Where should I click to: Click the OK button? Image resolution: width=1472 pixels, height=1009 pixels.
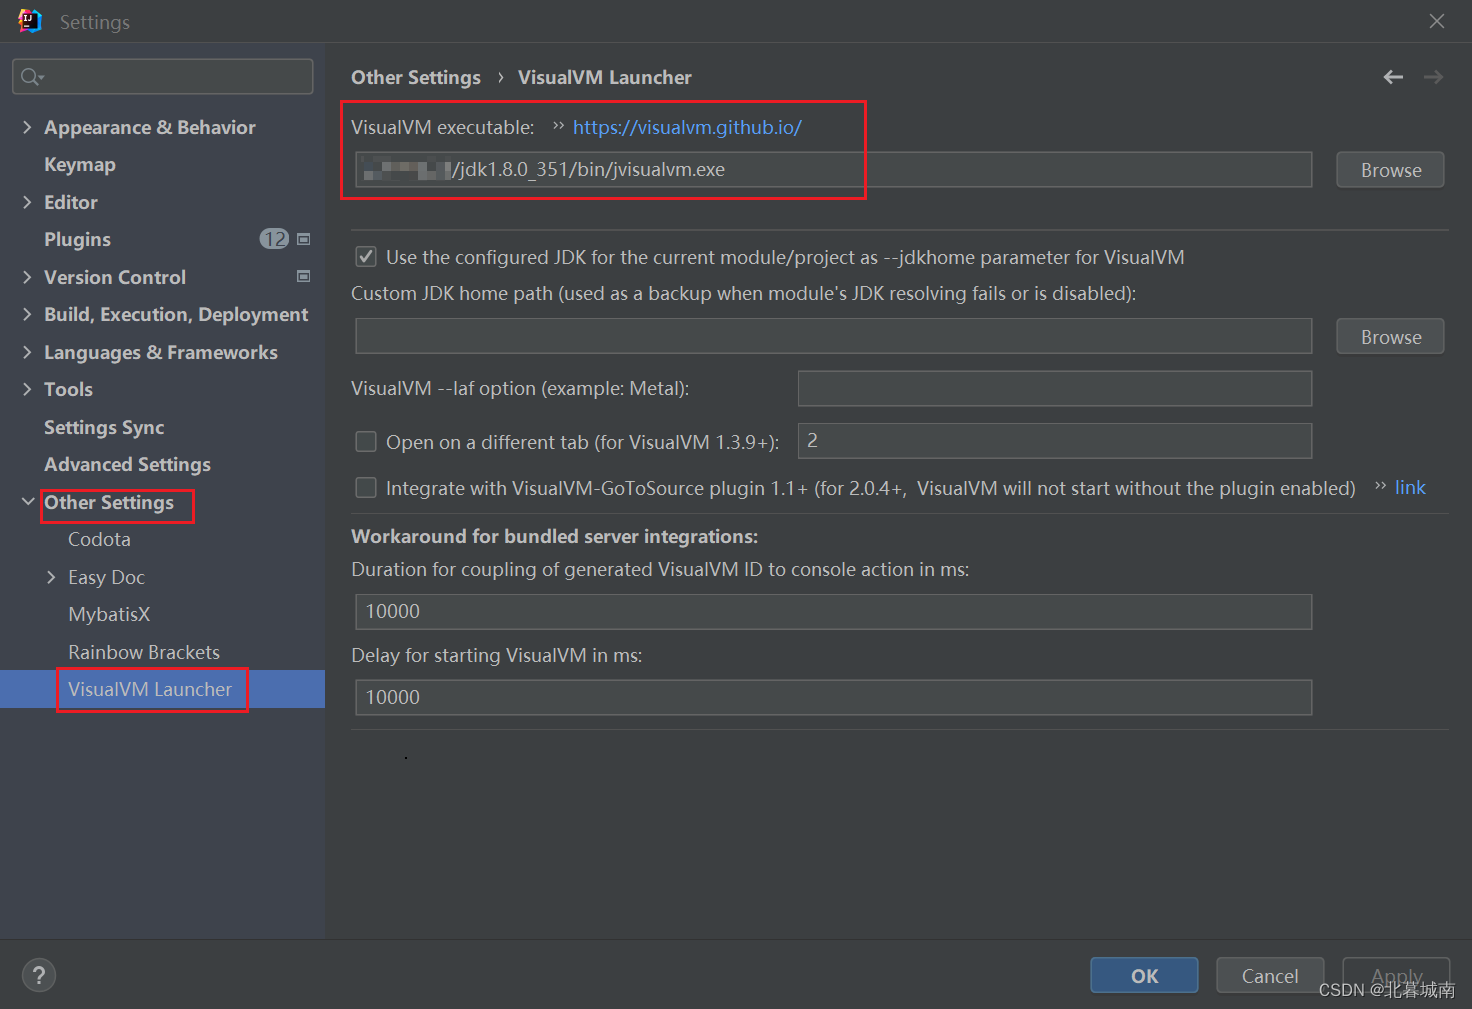[x=1143, y=975]
